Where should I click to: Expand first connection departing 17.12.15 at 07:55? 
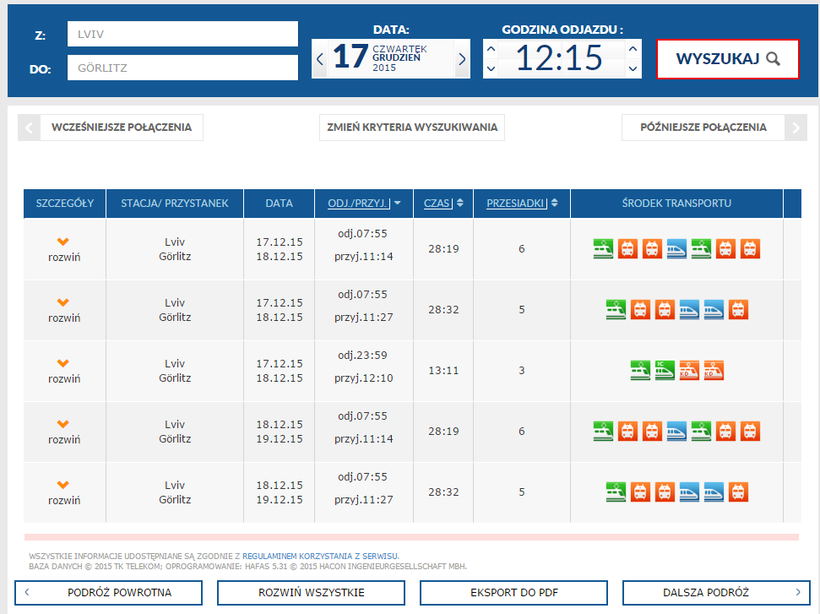pyautogui.click(x=64, y=249)
